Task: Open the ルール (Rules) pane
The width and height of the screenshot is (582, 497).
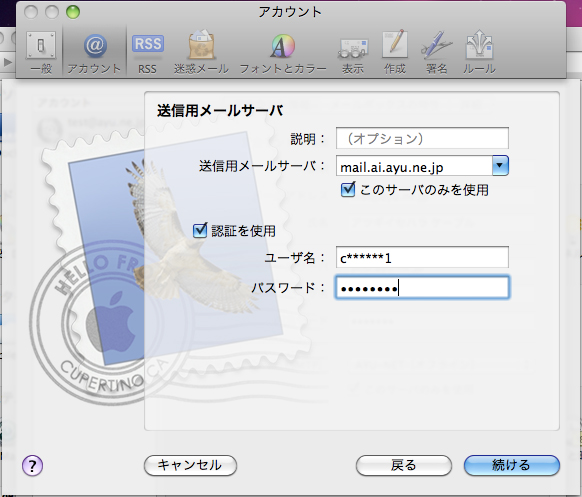Action: point(479,52)
